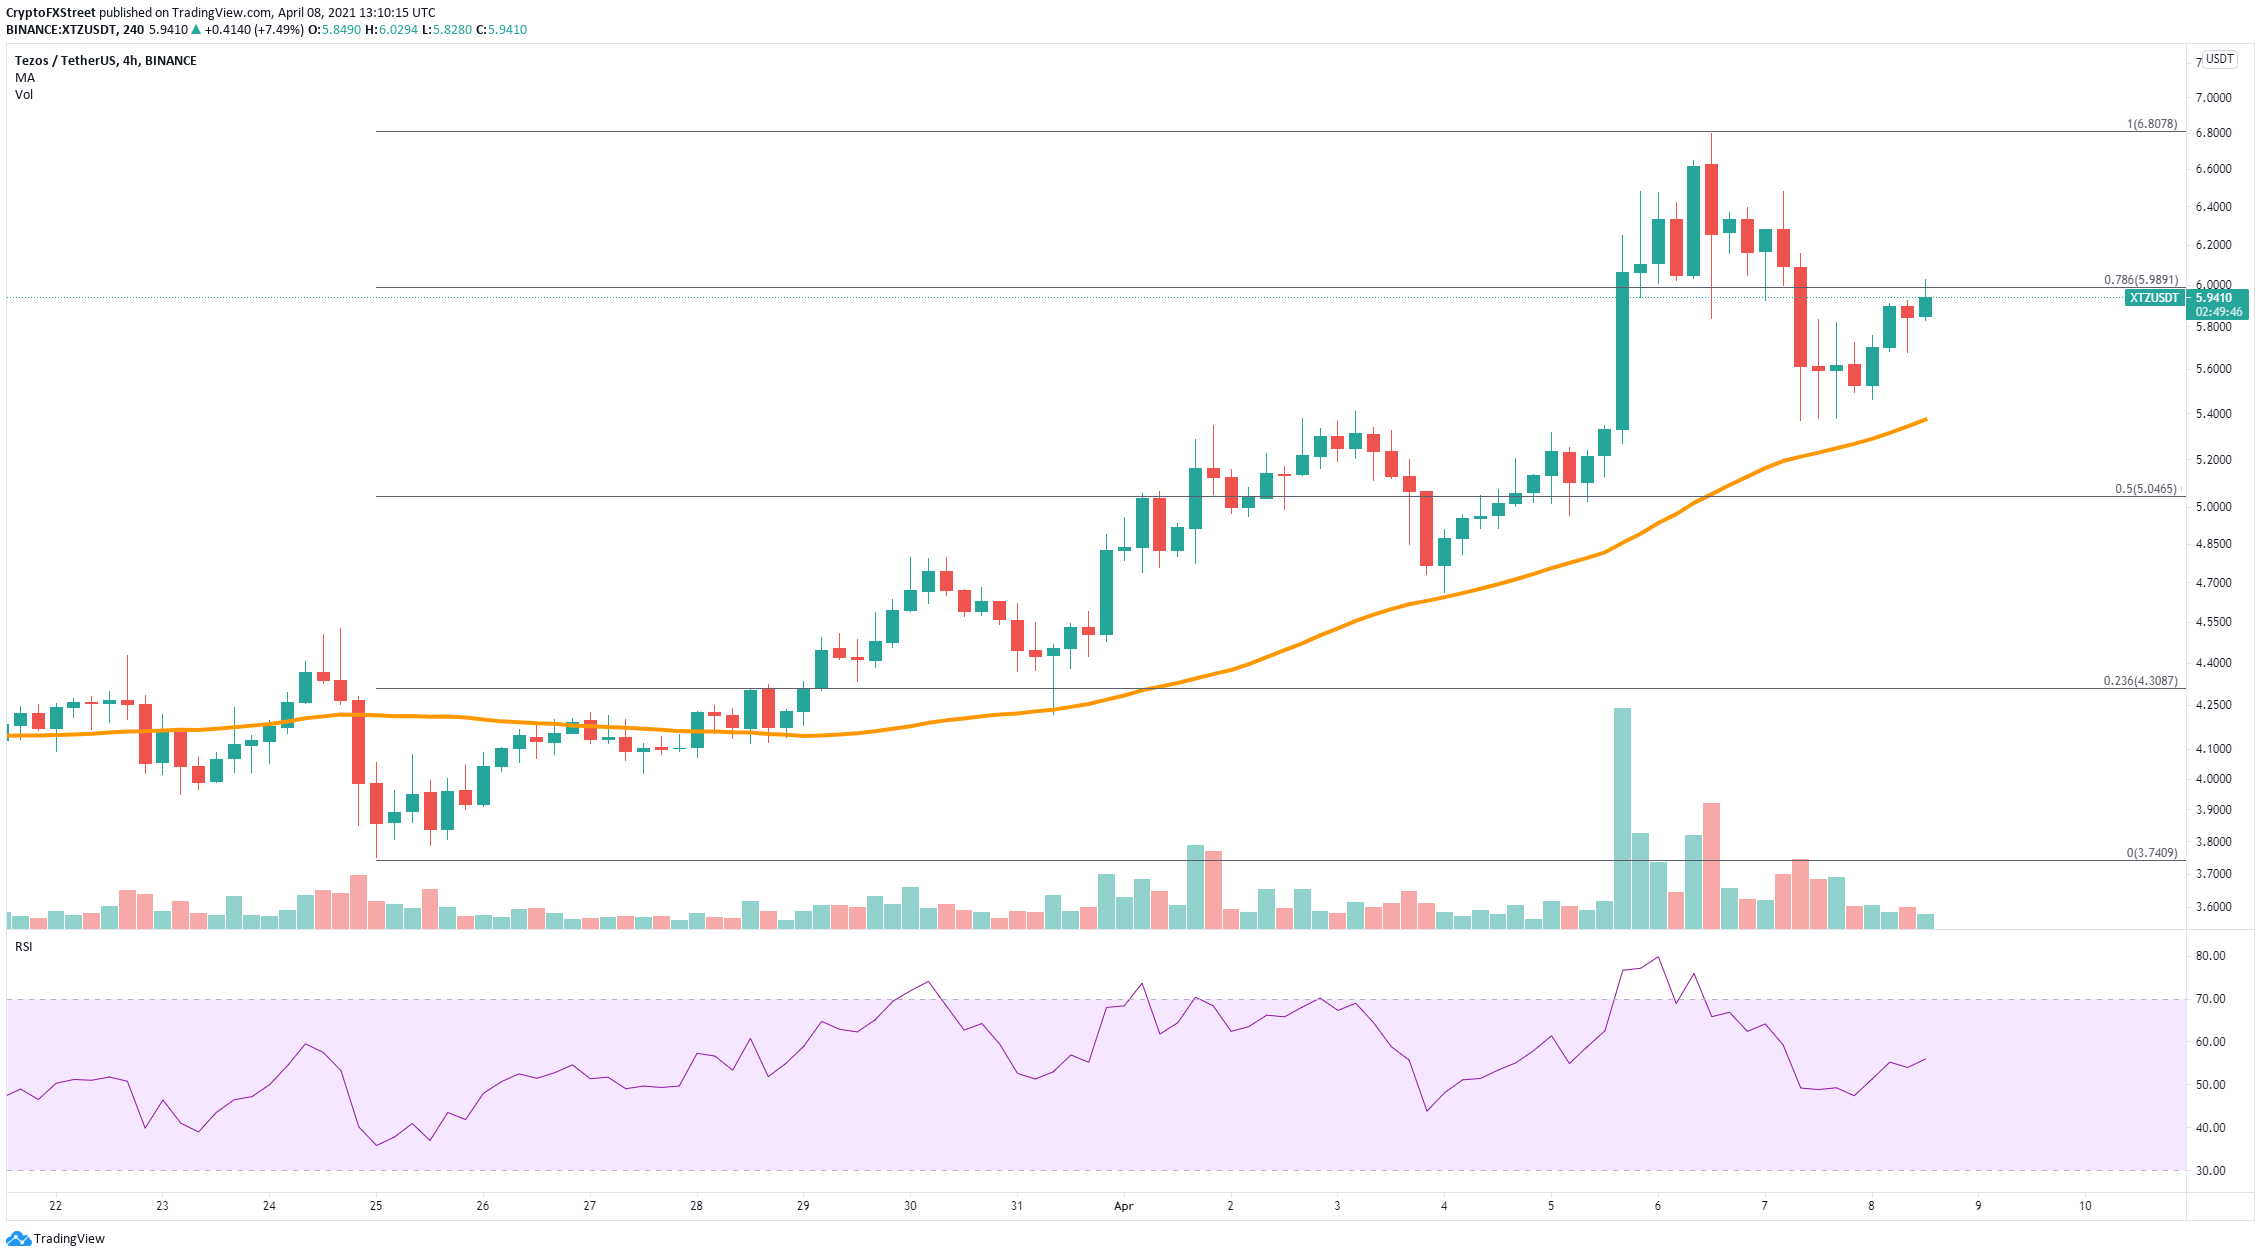The height and width of the screenshot is (1257, 2261).
Task: Click the countdown timer 02:49:46
Action: (x=2219, y=312)
